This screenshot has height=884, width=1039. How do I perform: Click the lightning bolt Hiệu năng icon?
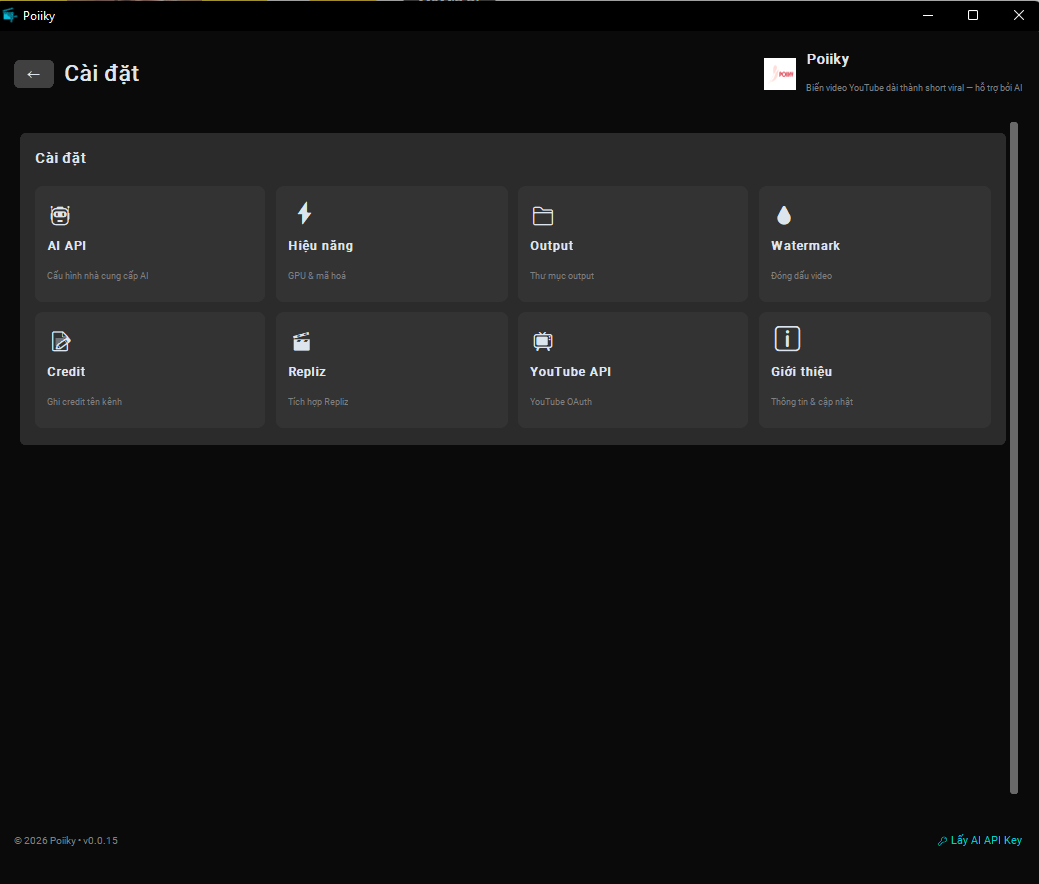coord(304,213)
